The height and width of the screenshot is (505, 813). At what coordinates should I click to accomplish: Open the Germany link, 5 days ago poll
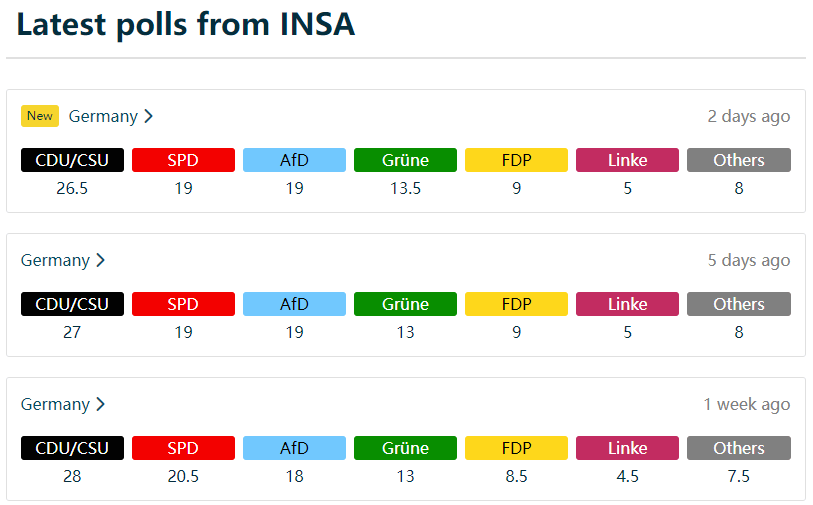[56, 260]
